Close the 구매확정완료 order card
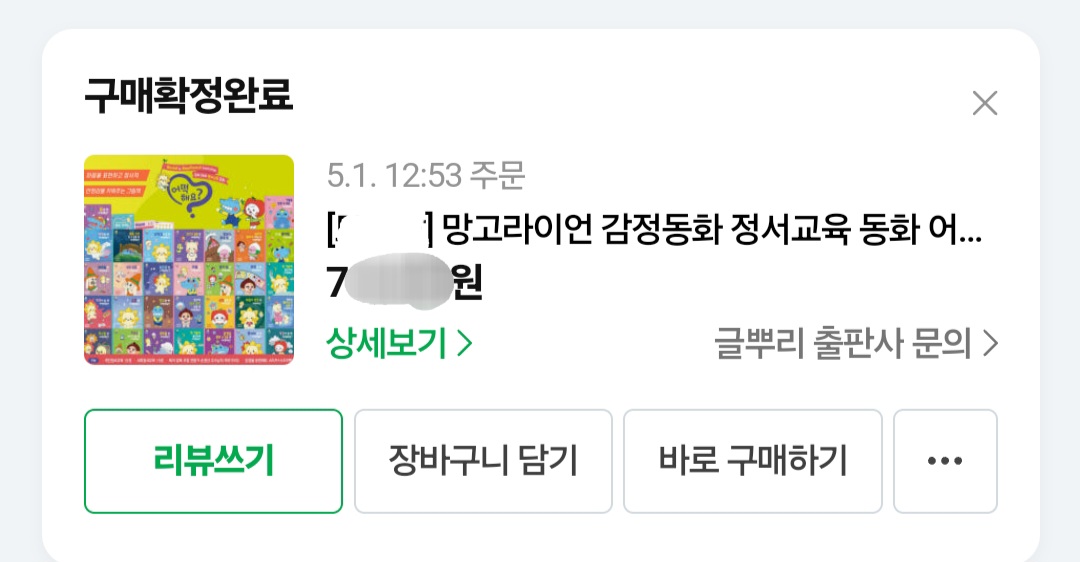This screenshot has height=562, width=1080. (984, 103)
